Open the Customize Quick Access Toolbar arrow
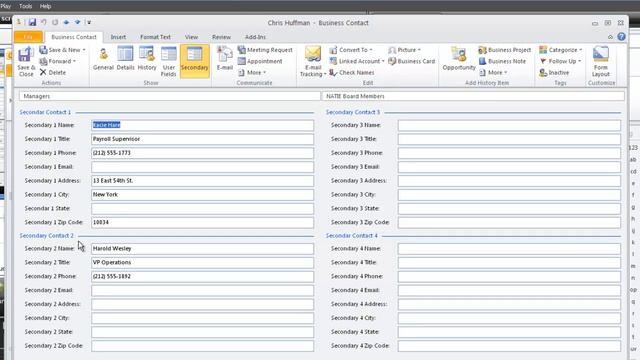 coord(89,22)
